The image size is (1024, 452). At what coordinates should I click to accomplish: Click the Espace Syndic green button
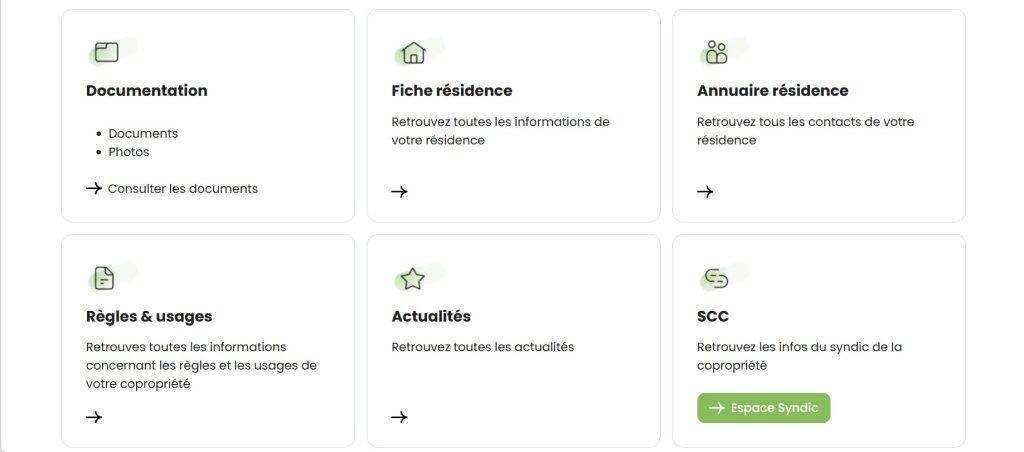click(x=763, y=408)
